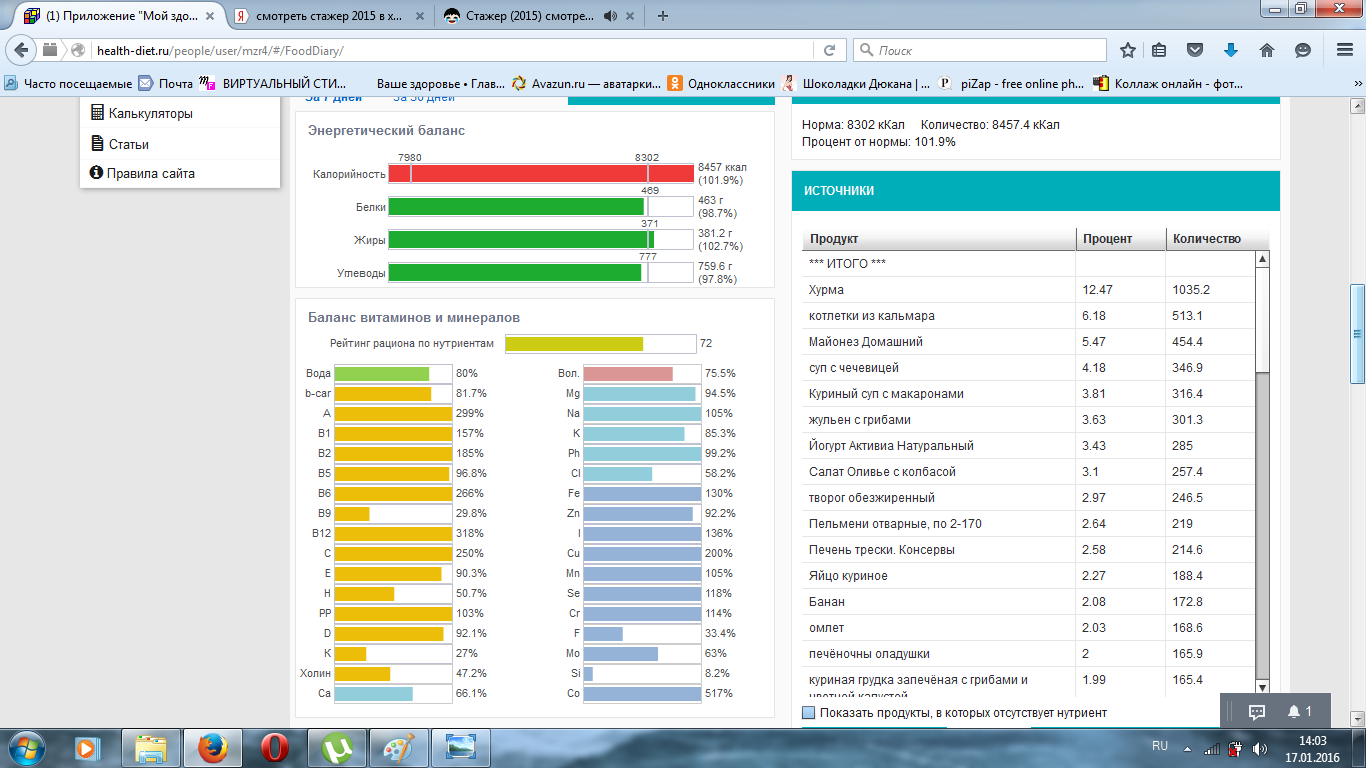Open the Правила сайта link
The image size is (1366, 768).
(x=150, y=173)
